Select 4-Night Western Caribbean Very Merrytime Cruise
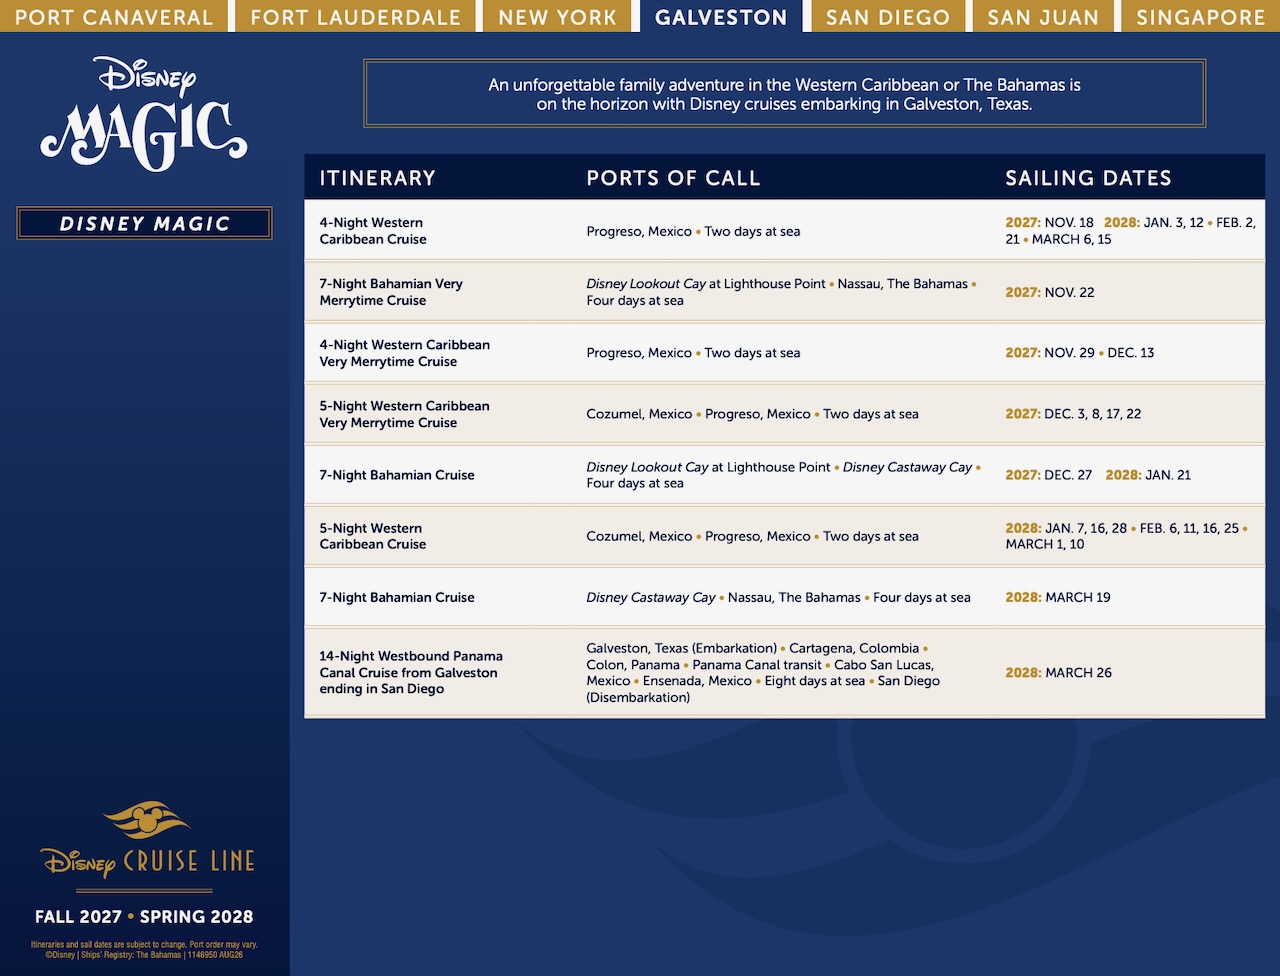Image resolution: width=1280 pixels, height=976 pixels. (x=404, y=353)
